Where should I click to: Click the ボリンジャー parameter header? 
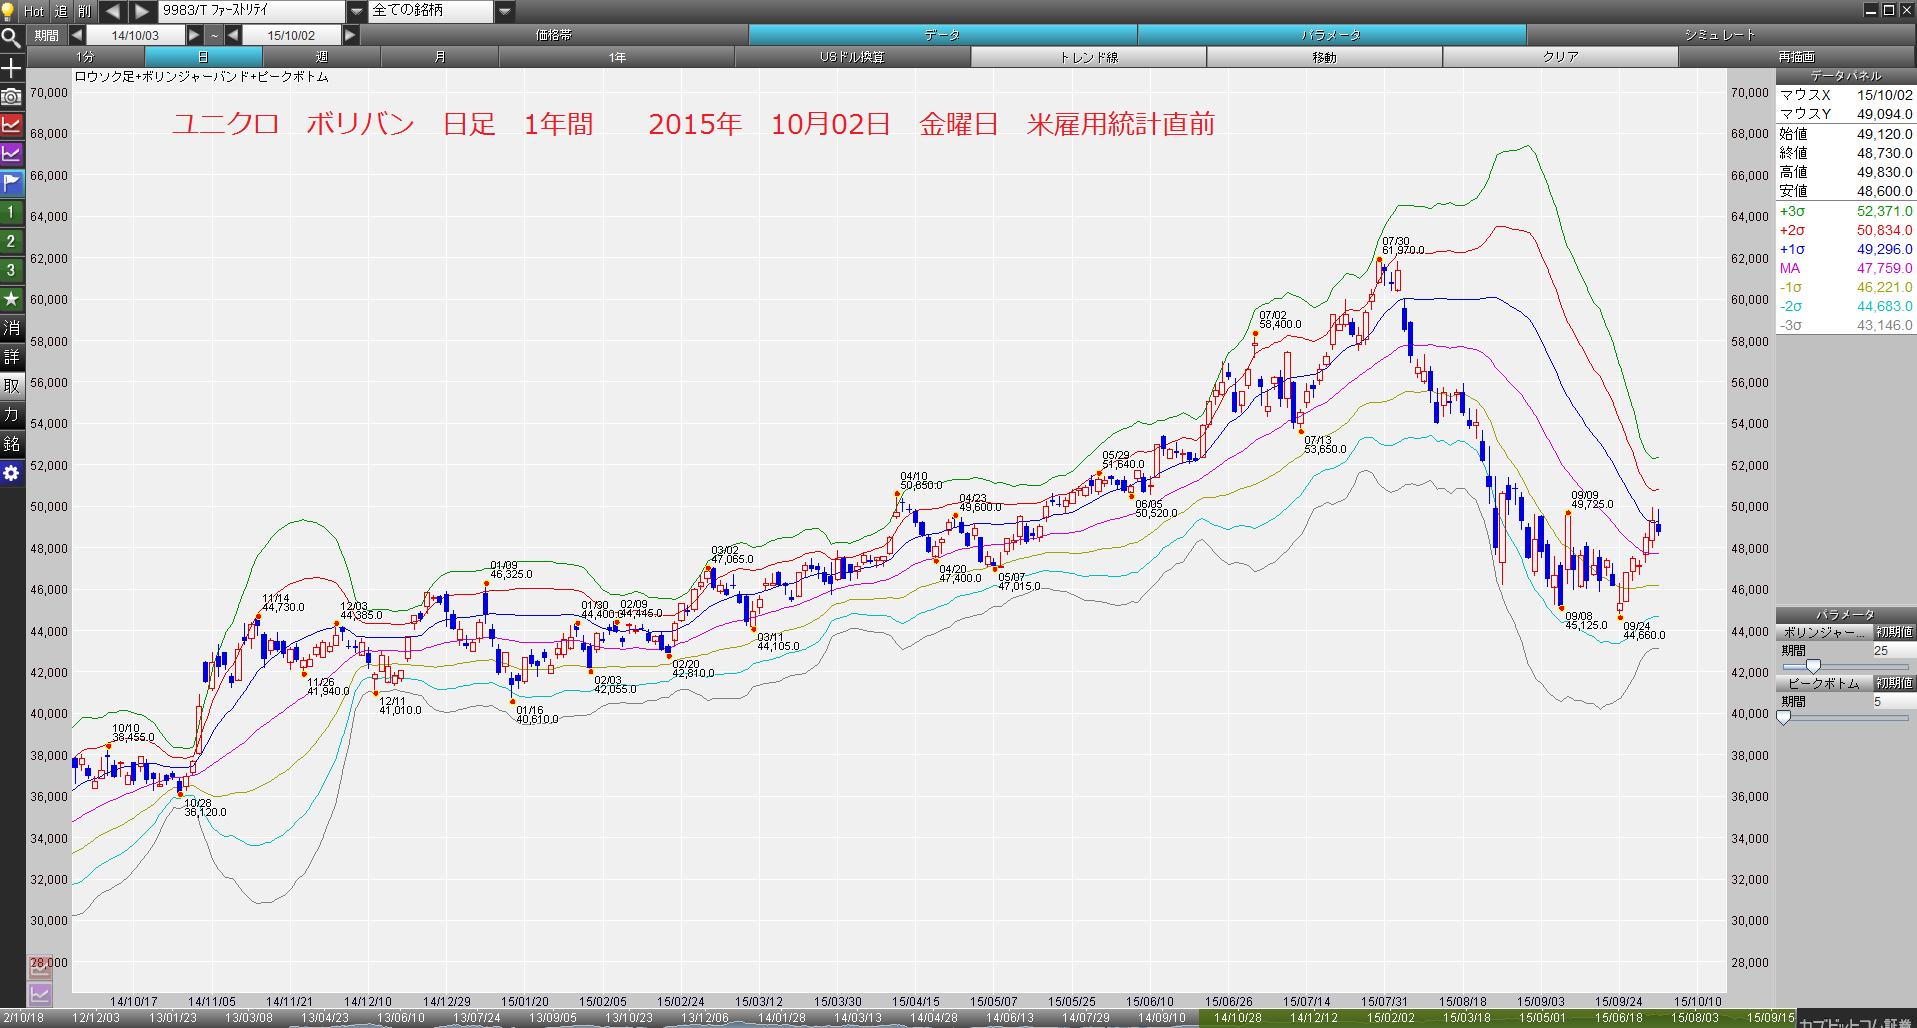(x=1824, y=632)
